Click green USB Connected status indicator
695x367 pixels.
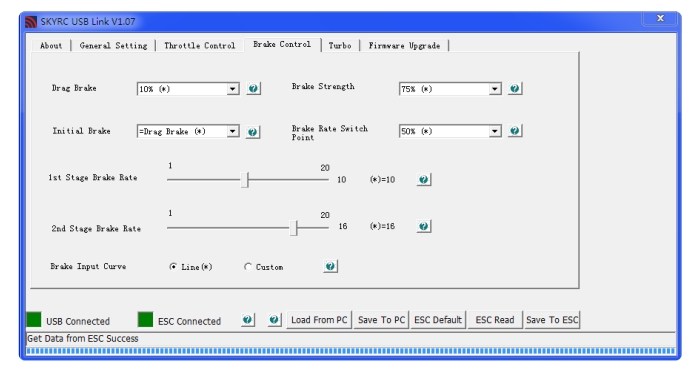tap(34, 319)
